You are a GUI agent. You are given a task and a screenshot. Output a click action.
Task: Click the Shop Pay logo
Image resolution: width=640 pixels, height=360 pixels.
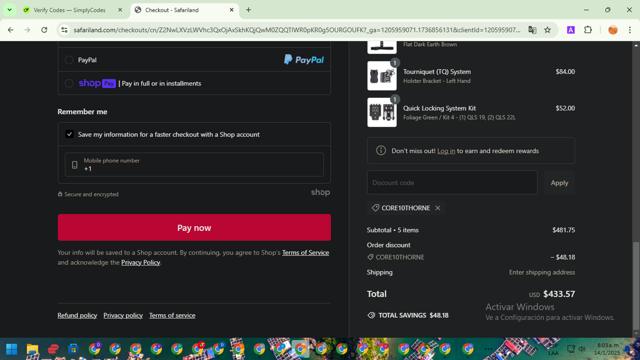[x=97, y=83]
